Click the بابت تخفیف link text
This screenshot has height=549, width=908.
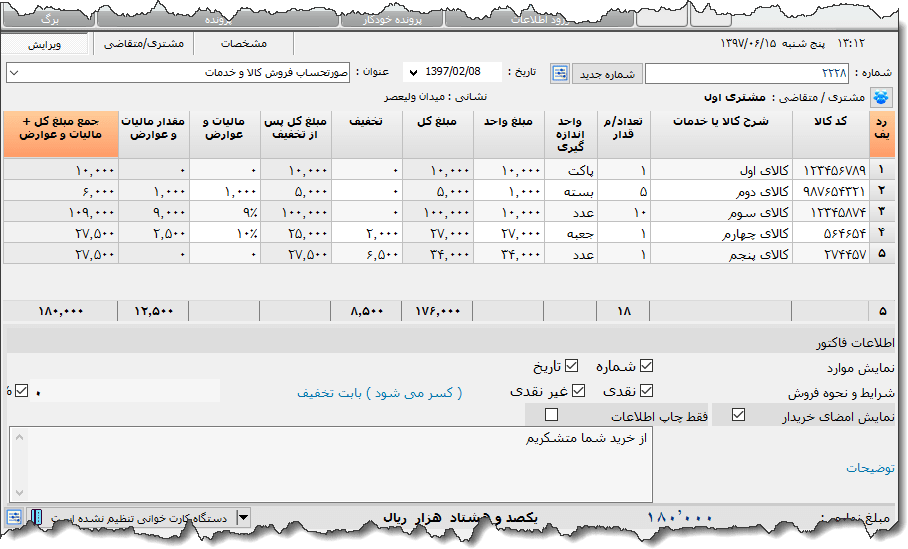380,393
